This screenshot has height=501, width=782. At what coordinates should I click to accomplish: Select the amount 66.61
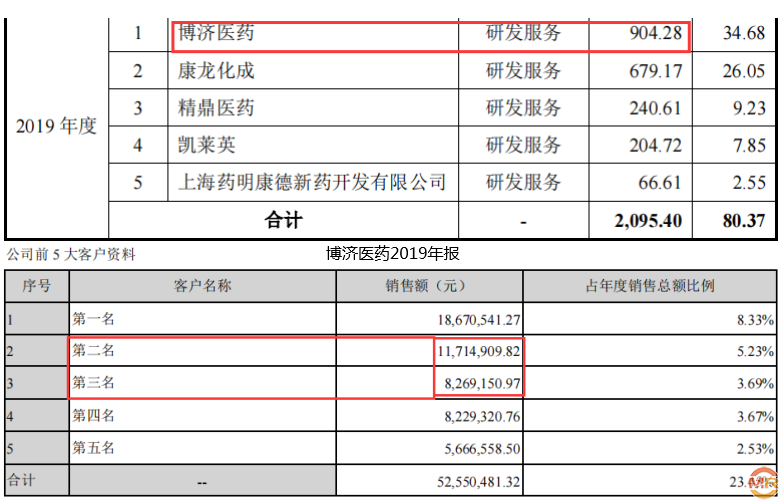tap(660, 183)
